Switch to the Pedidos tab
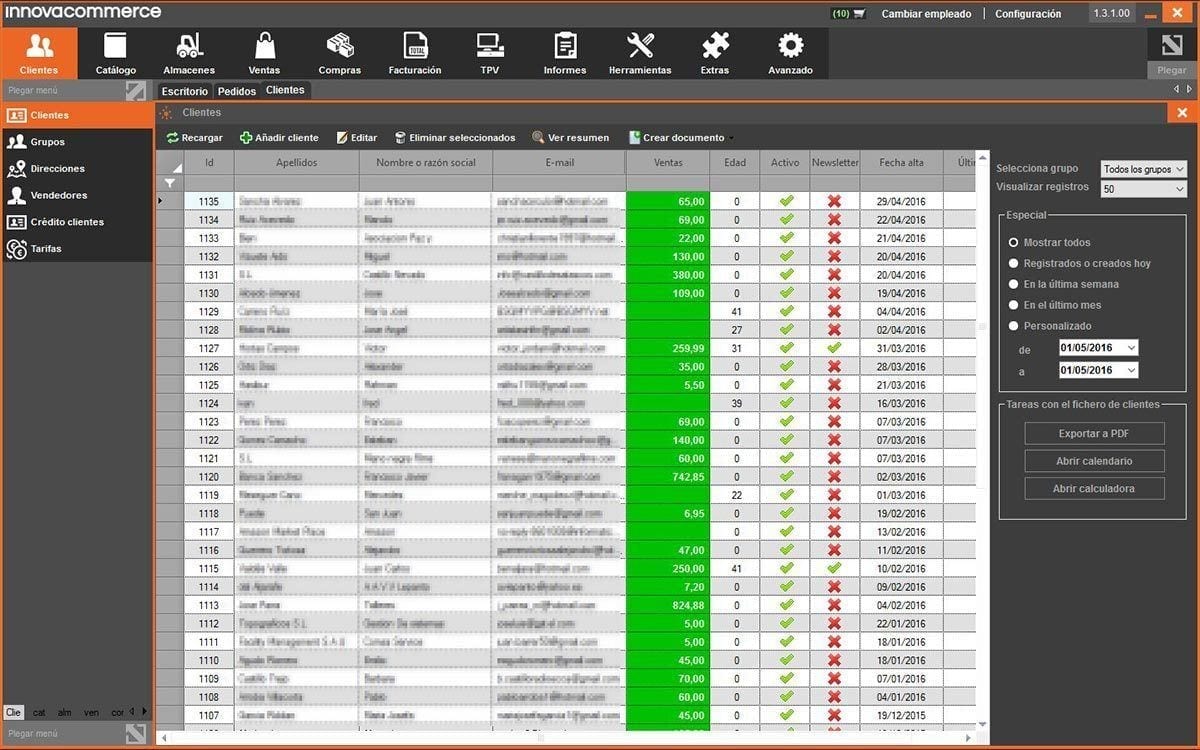The width and height of the screenshot is (1200, 750). pyautogui.click(x=237, y=91)
